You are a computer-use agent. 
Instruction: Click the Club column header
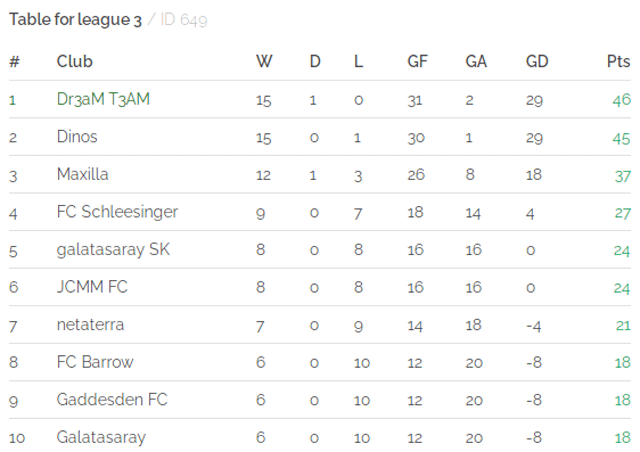click(x=75, y=62)
